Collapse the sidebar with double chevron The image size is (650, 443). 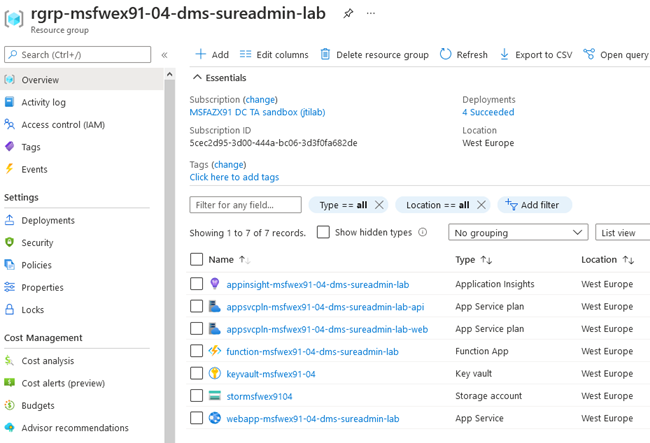click(x=164, y=55)
